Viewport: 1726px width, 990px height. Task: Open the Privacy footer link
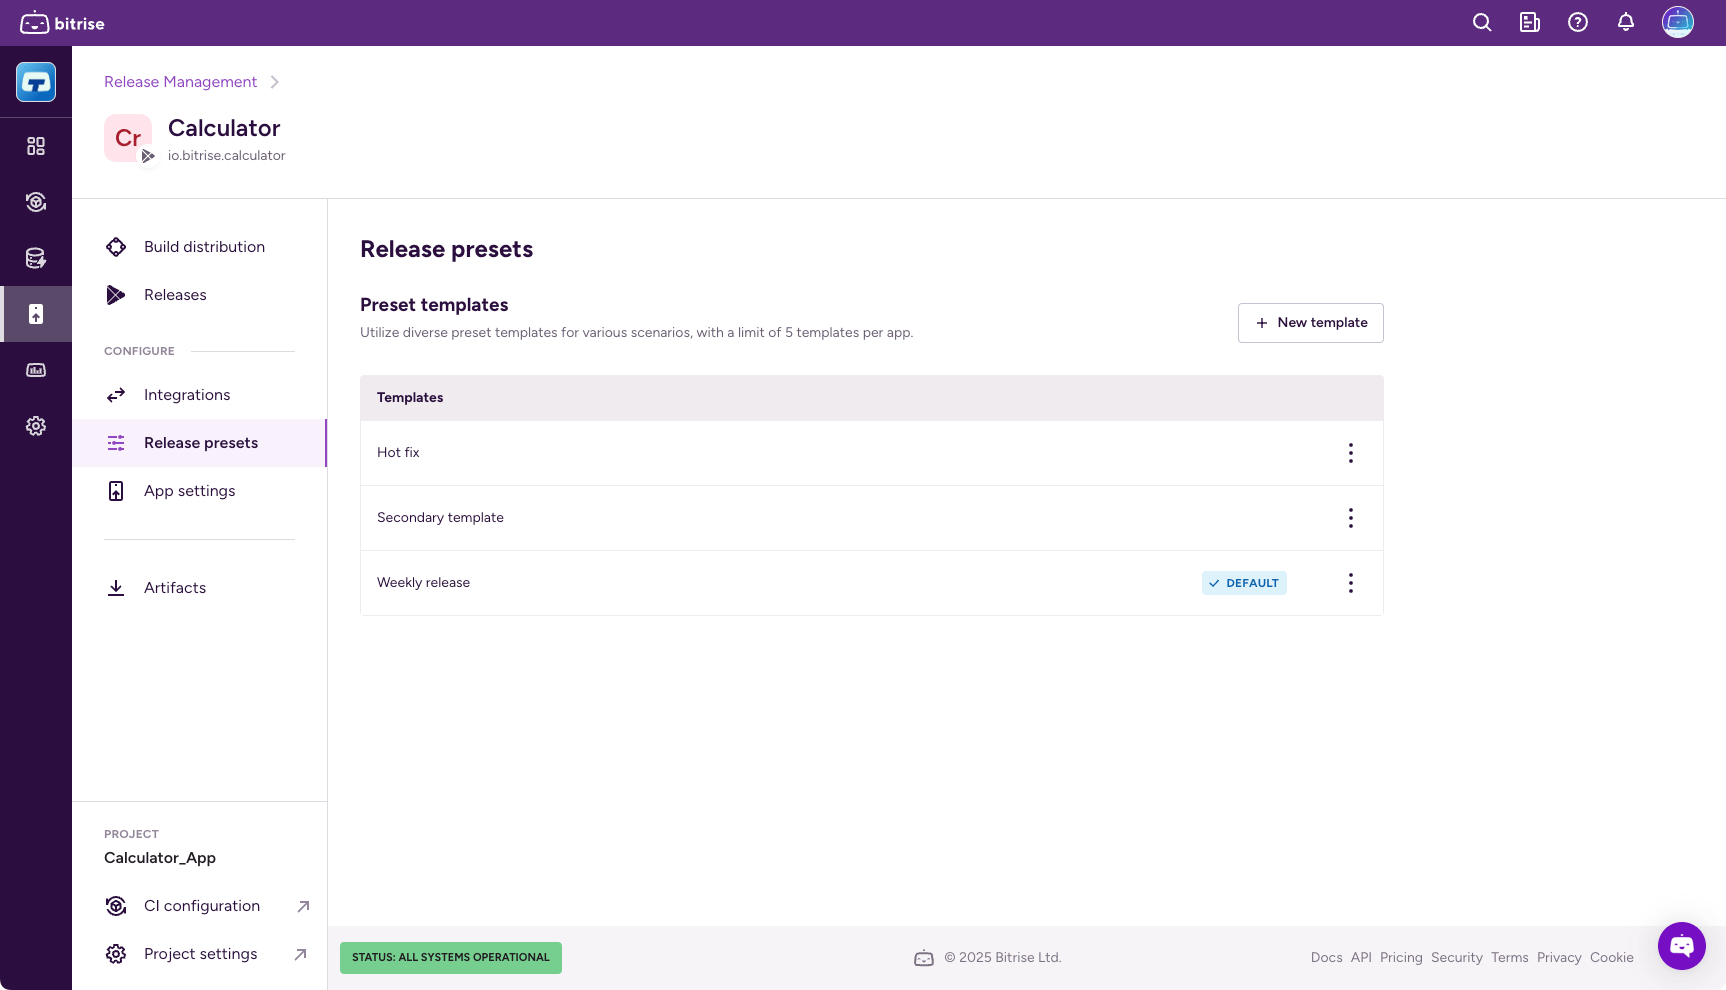point(1559,958)
